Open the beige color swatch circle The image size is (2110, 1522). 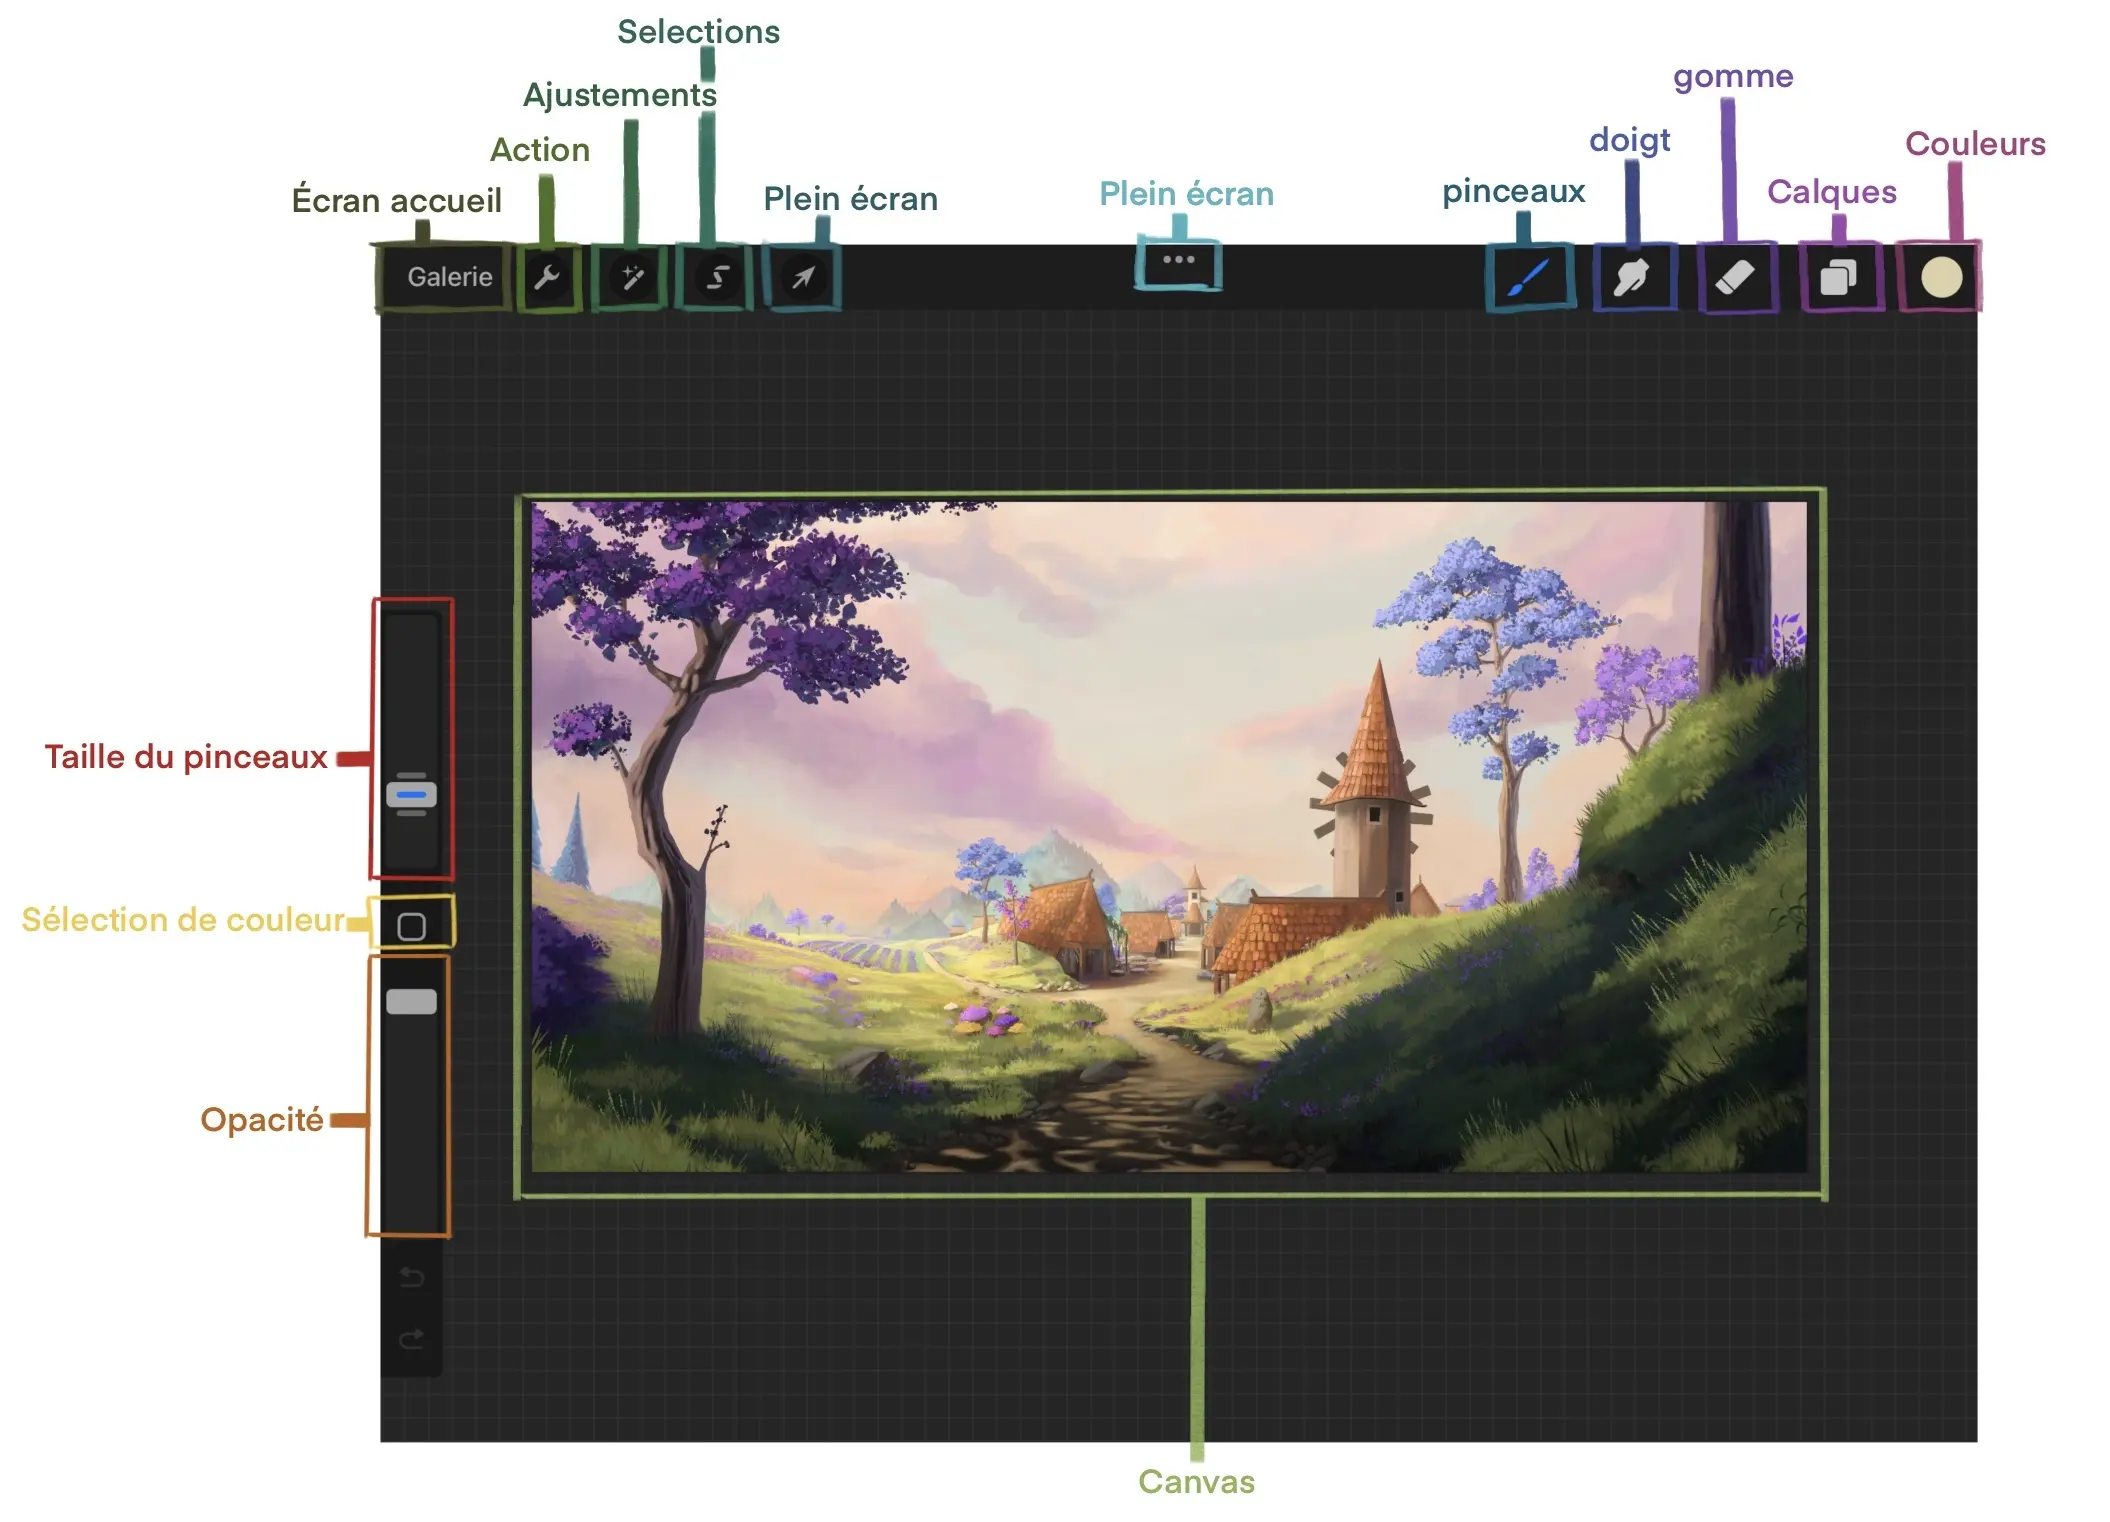(x=1941, y=277)
